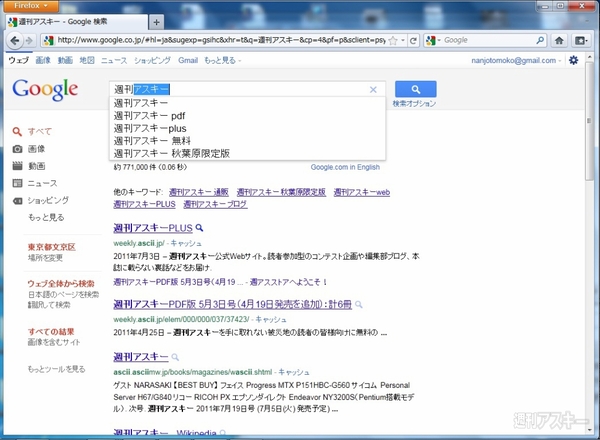Open Google.com in English link

click(345, 167)
